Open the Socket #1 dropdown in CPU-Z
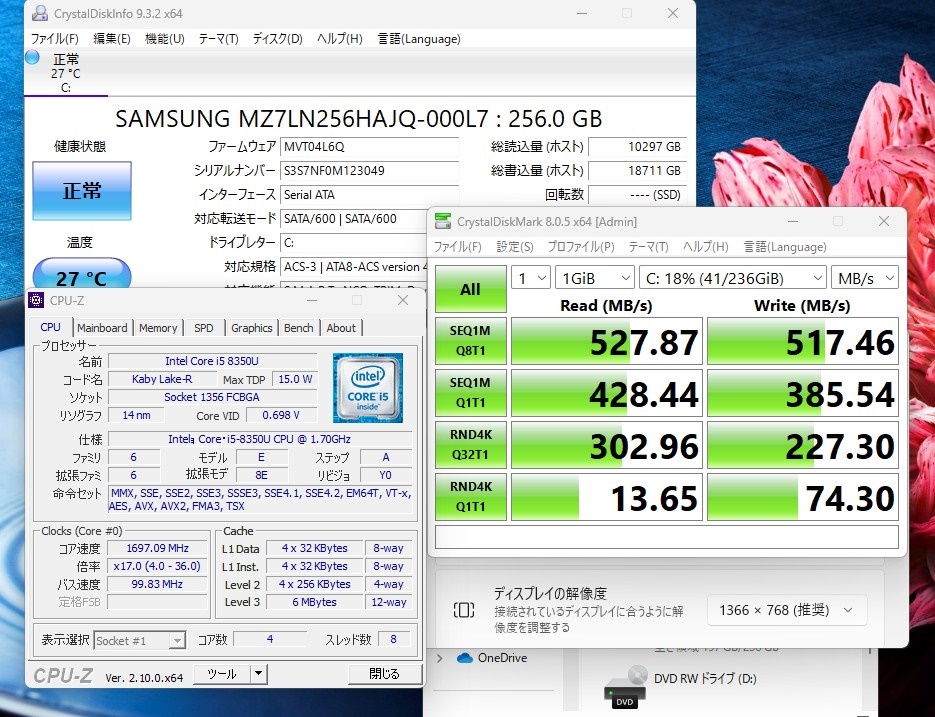This screenshot has width=935, height=717. tap(140, 641)
